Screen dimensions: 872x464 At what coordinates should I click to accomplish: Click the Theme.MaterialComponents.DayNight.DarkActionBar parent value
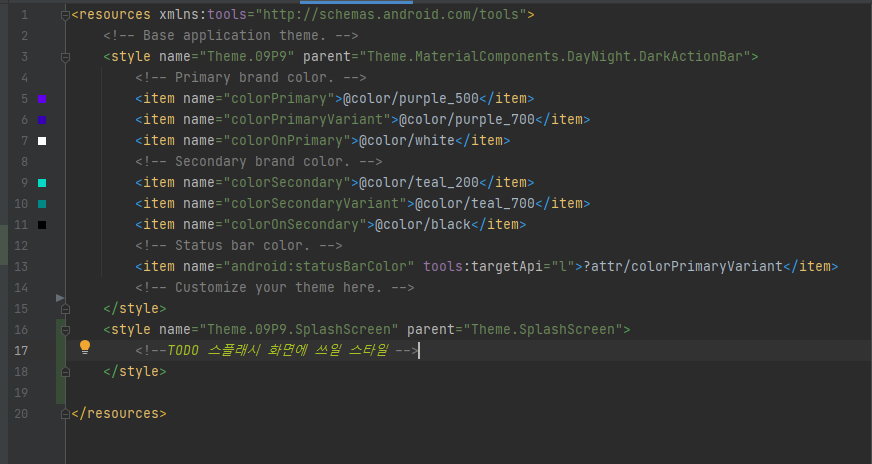coord(556,56)
